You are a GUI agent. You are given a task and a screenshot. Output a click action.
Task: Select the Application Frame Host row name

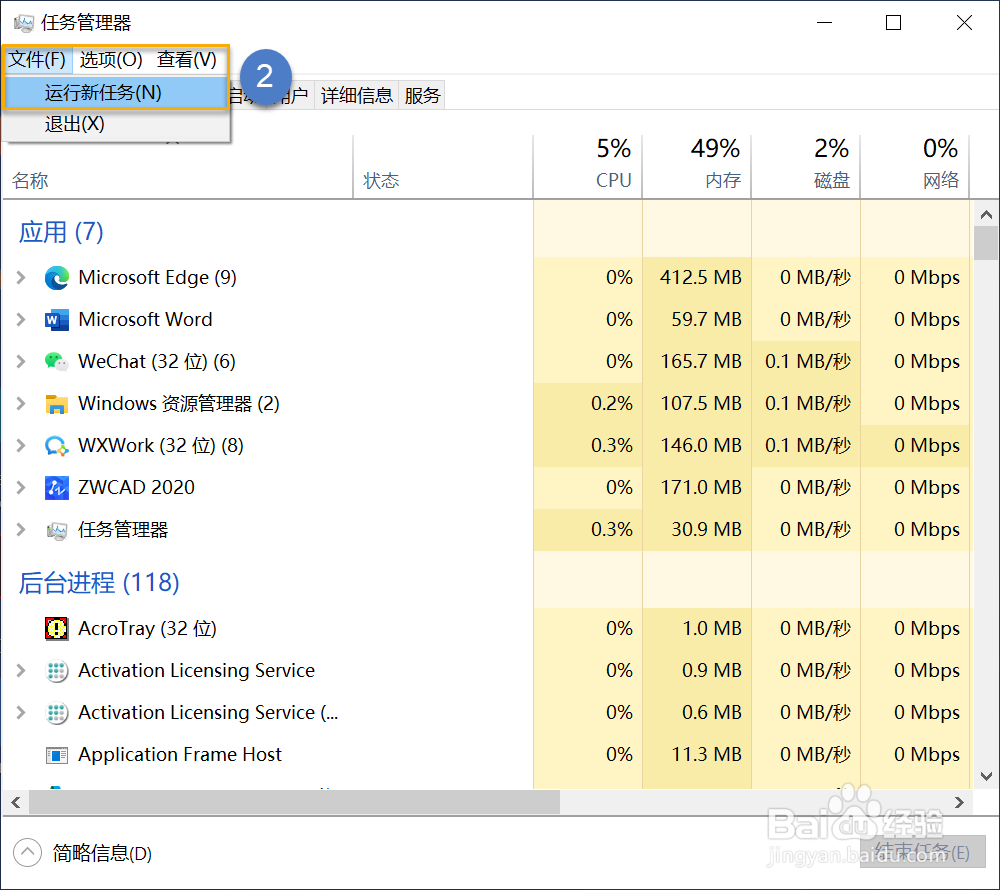click(179, 755)
